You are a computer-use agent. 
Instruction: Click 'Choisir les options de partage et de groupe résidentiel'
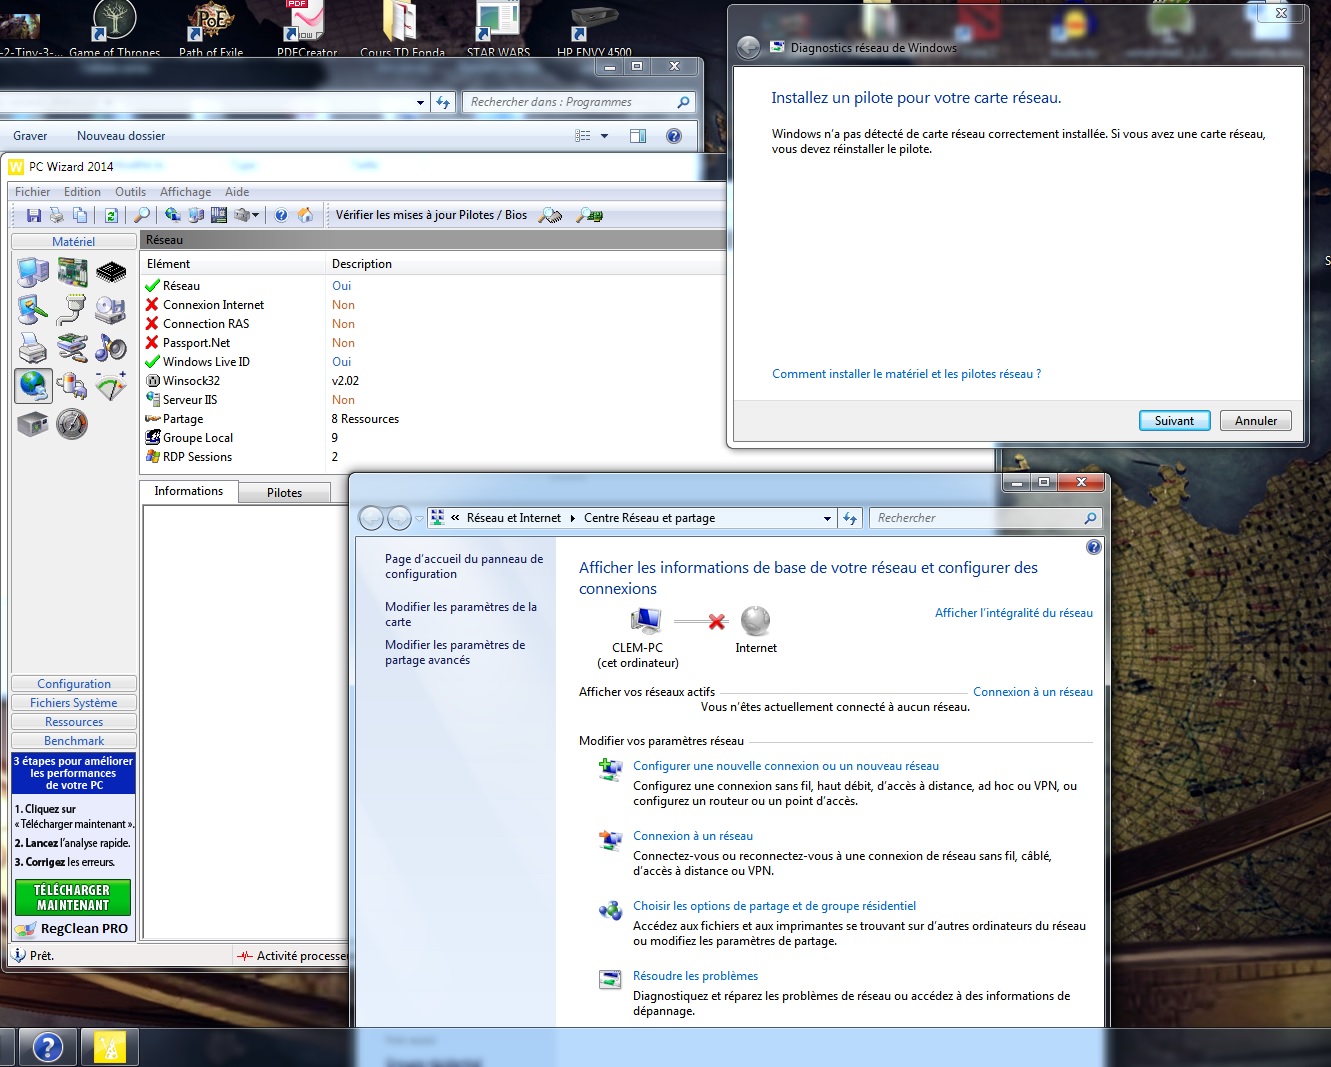point(774,906)
